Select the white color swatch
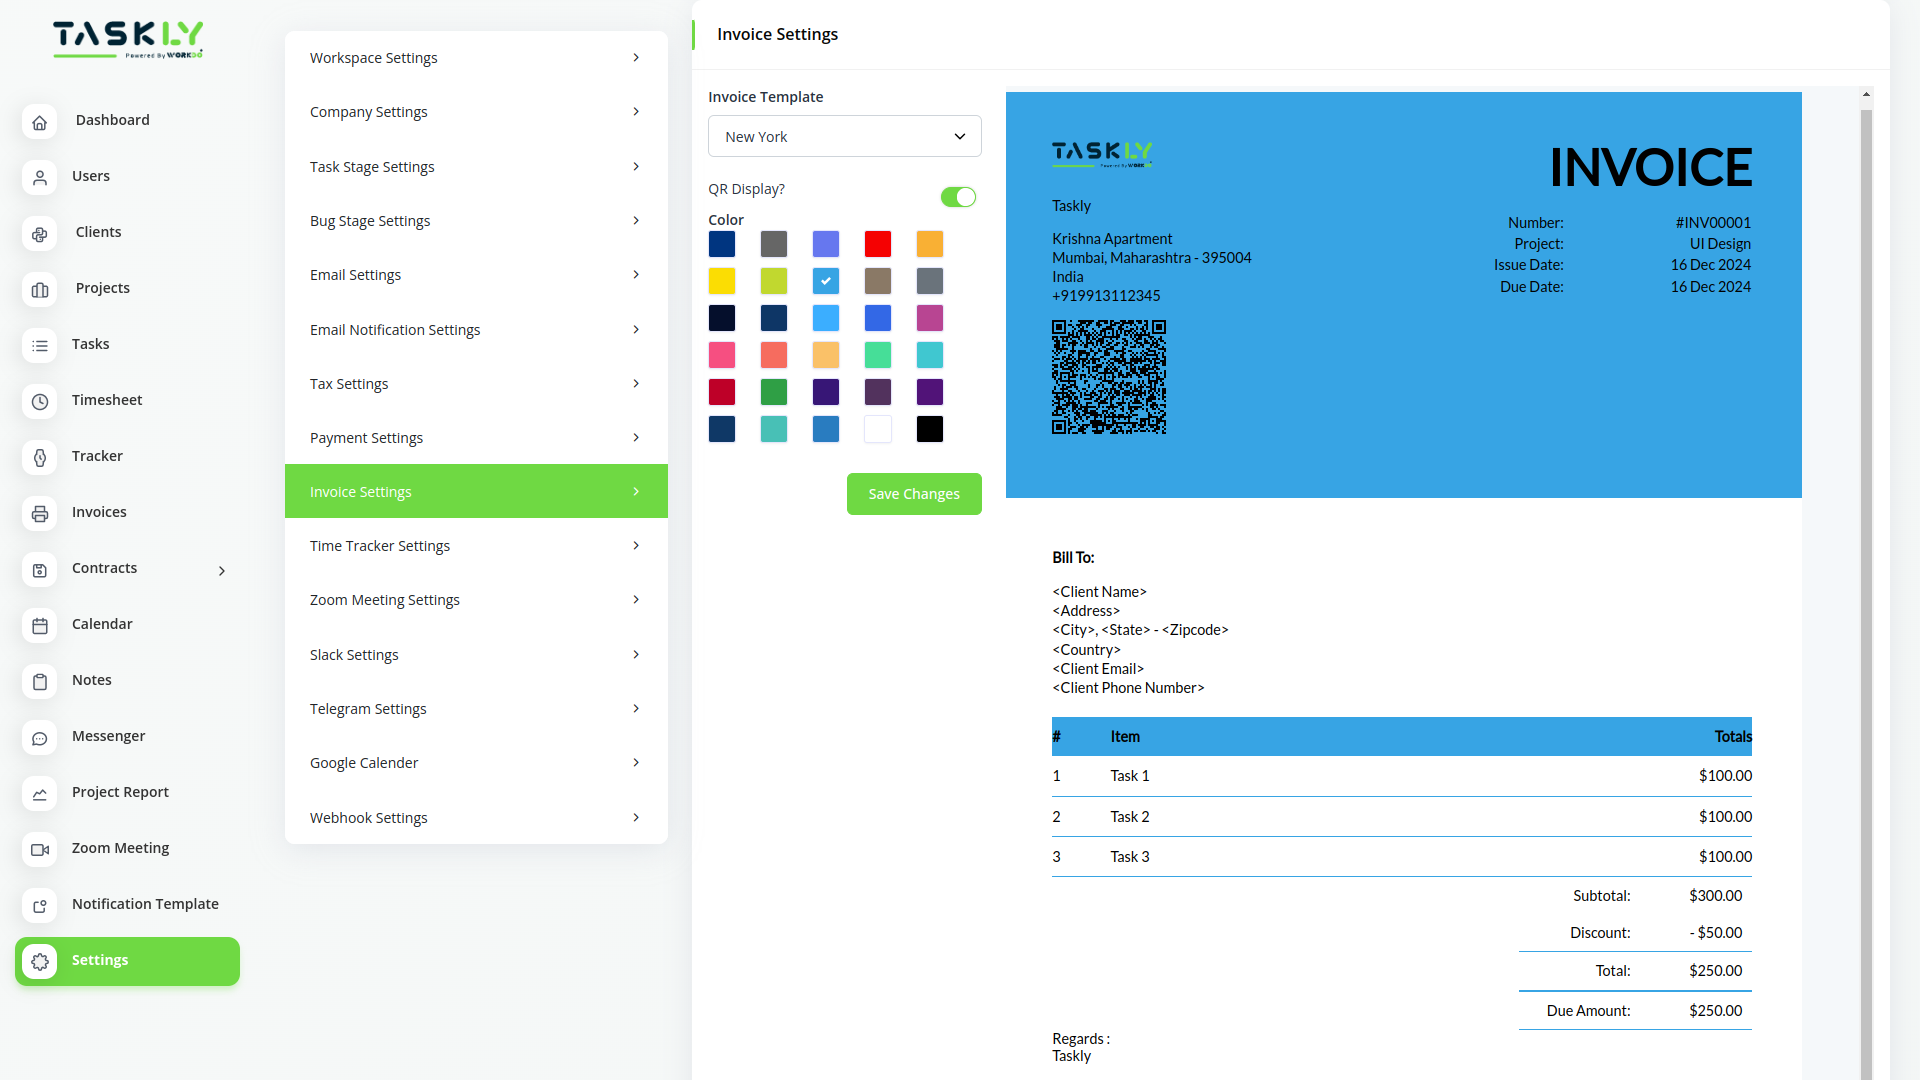The height and width of the screenshot is (1080, 1920). [877, 429]
